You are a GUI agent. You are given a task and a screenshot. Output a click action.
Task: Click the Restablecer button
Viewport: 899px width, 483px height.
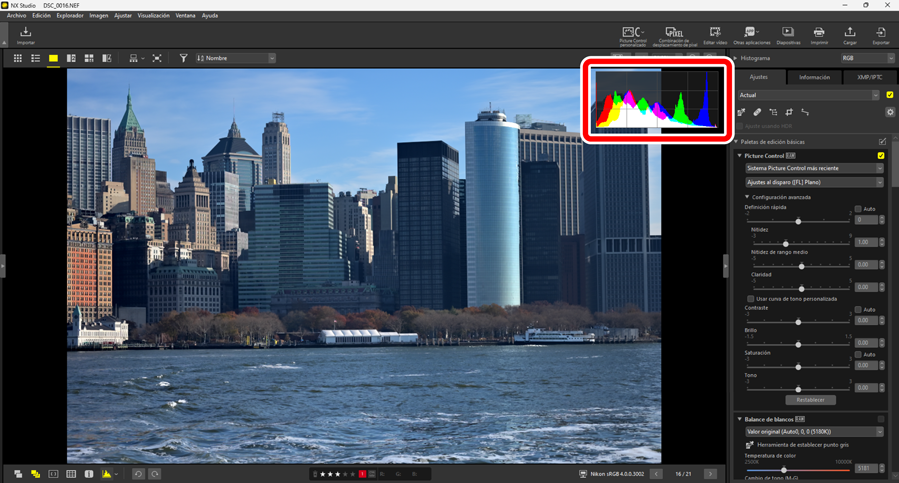point(810,400)
